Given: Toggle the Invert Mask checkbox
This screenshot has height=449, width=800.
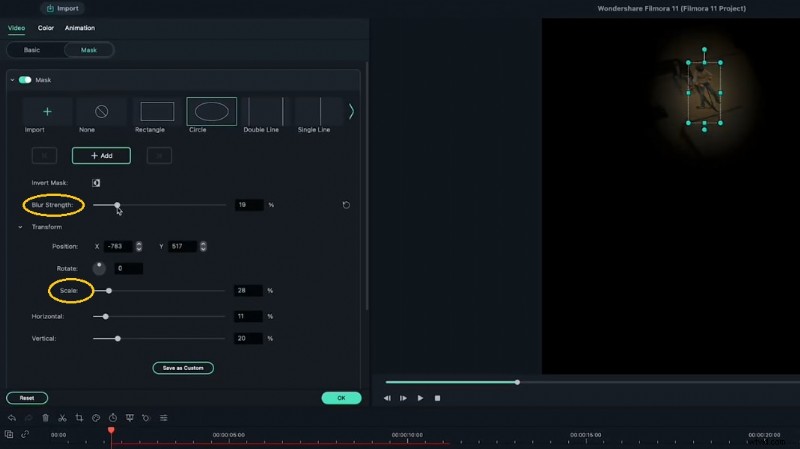Looking at the screenshot, I should (97, 183).
